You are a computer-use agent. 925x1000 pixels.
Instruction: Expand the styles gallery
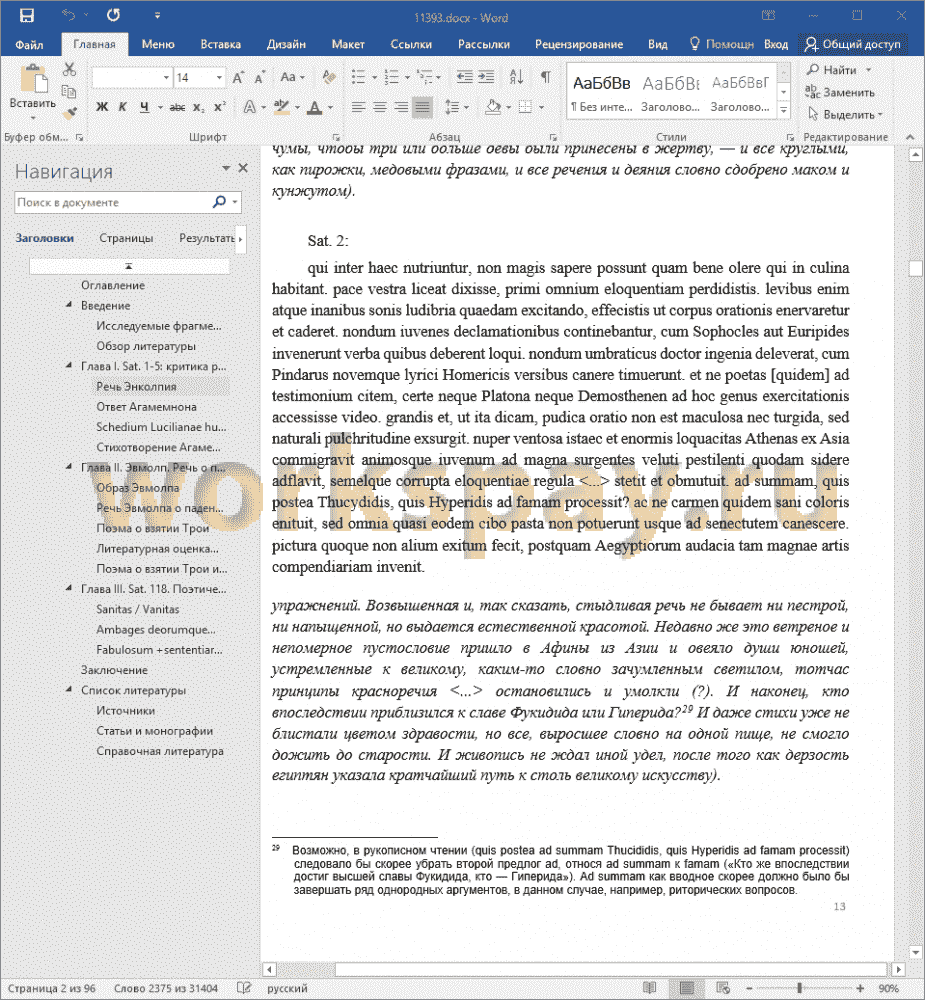pos(784,111)
